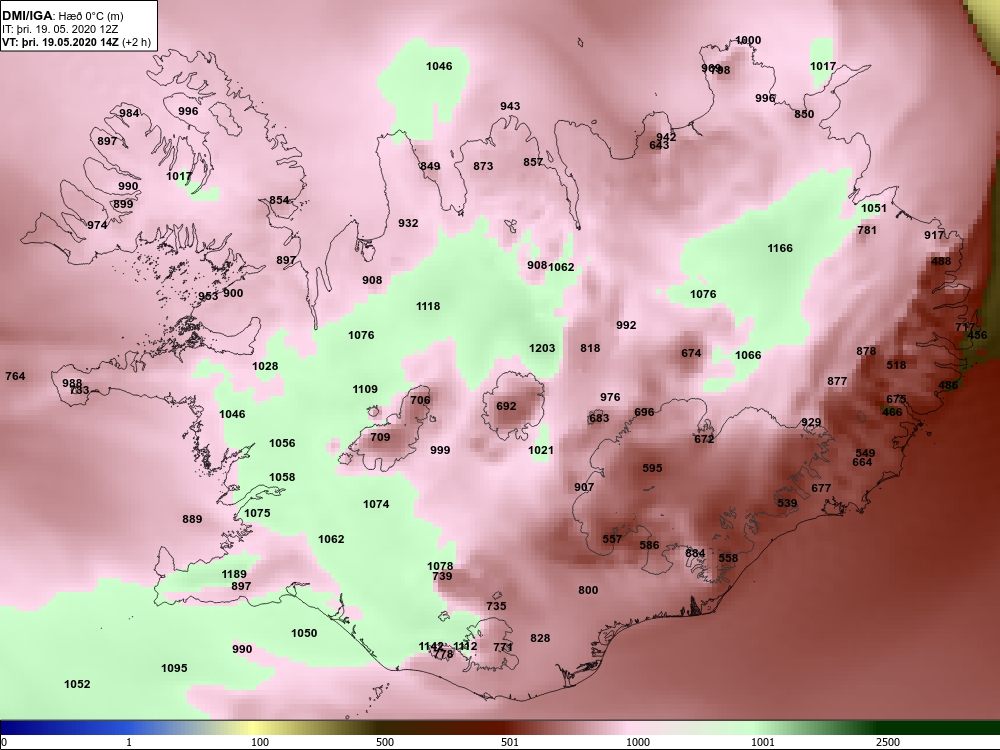Select the 1189 value label

click(x=234, y=575)
